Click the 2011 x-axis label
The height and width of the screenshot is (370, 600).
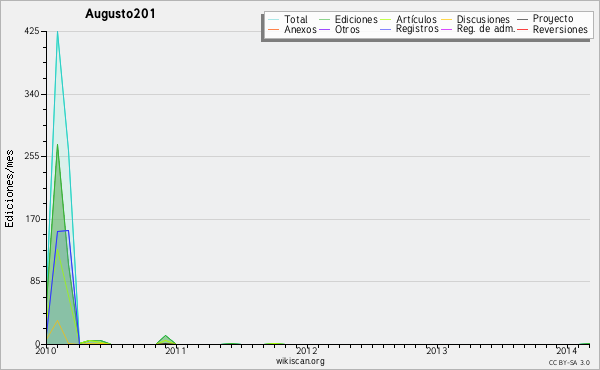(x=176, y=350)
